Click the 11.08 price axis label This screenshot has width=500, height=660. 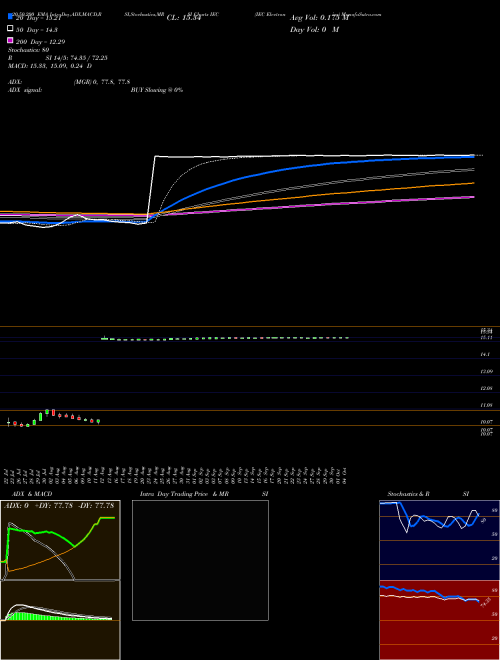click(487, 405)
